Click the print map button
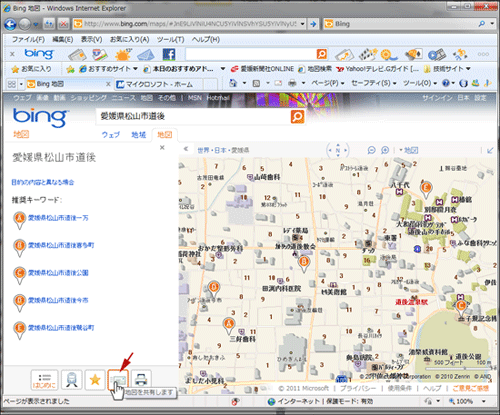Screen dimensions: 500x415 [x=141, y=380]
